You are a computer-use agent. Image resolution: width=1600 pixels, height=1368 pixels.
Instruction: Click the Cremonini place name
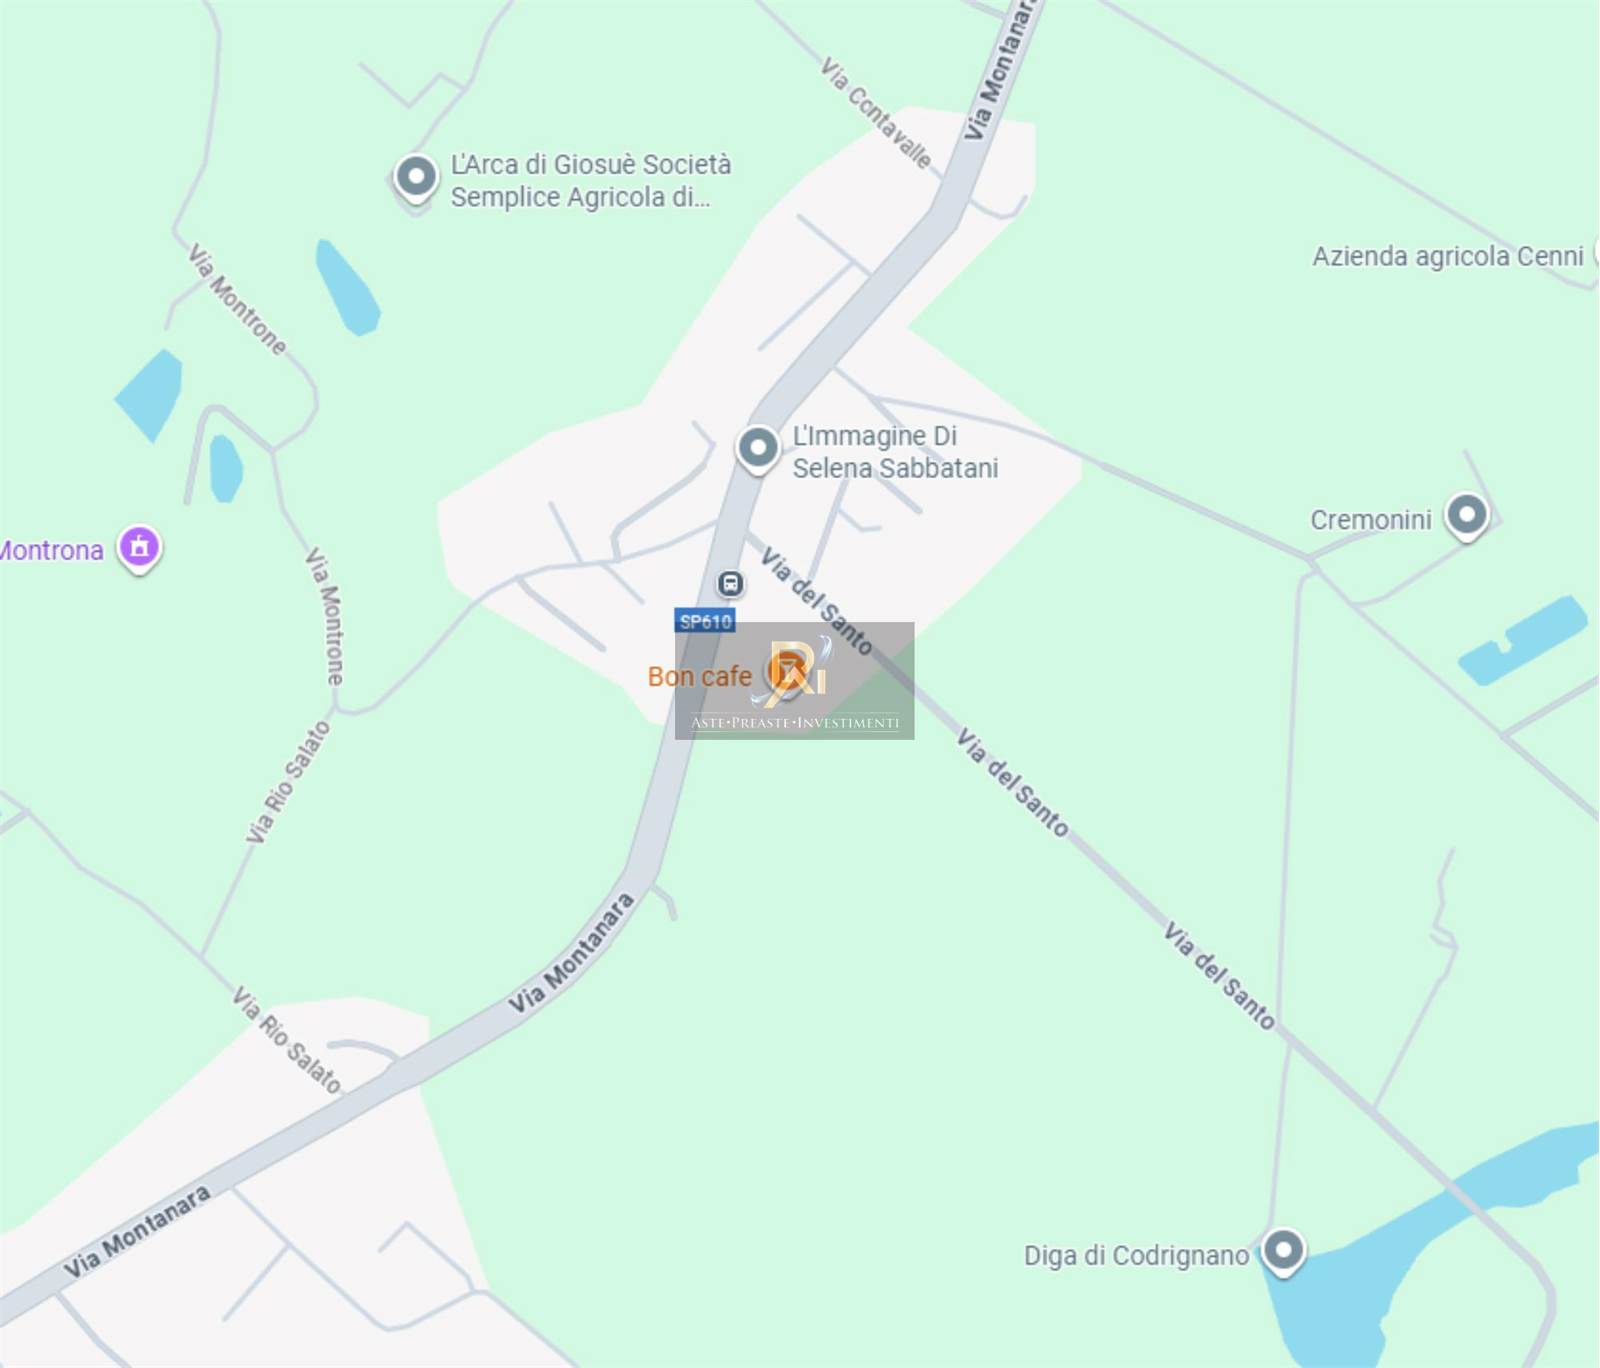click(1371, 520)
